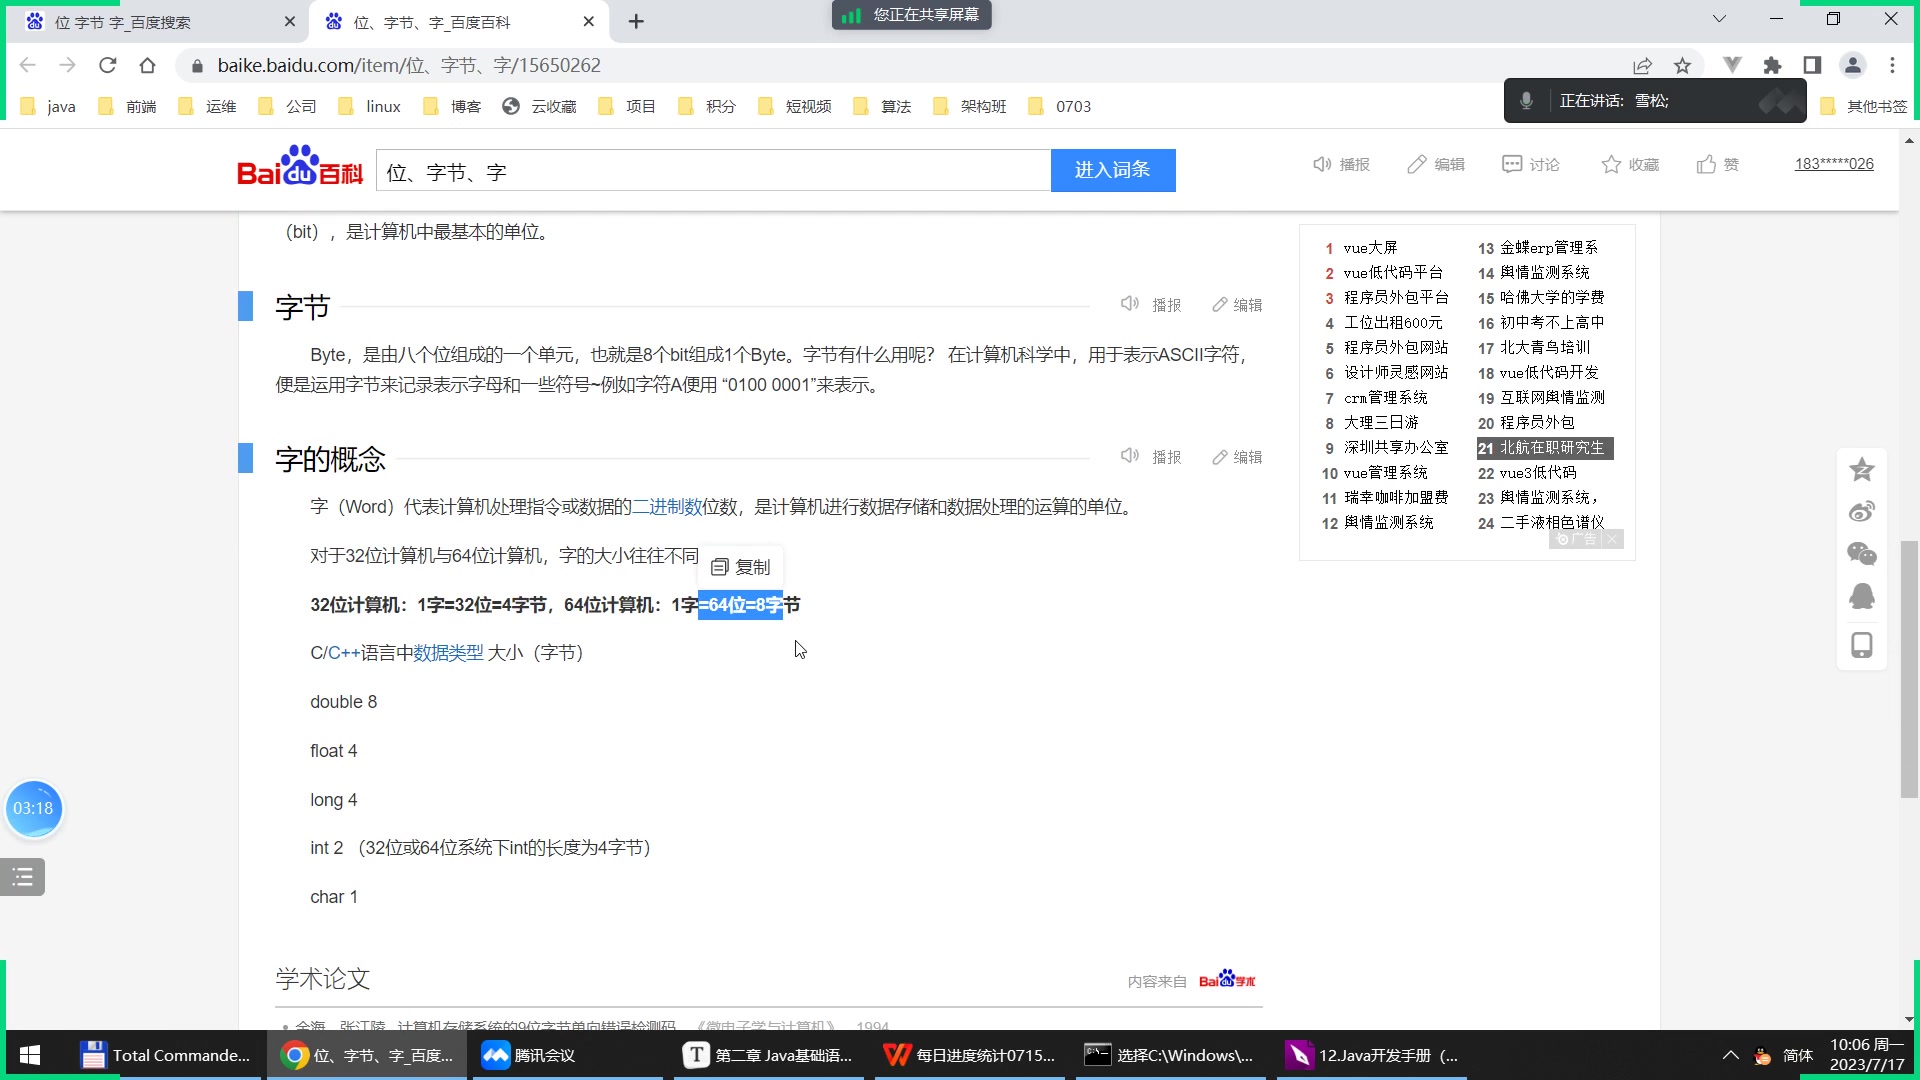Click the 收藏 star icon in header
Viewport: 1920px width, 1080px height.
click(x=1611, y=165)
